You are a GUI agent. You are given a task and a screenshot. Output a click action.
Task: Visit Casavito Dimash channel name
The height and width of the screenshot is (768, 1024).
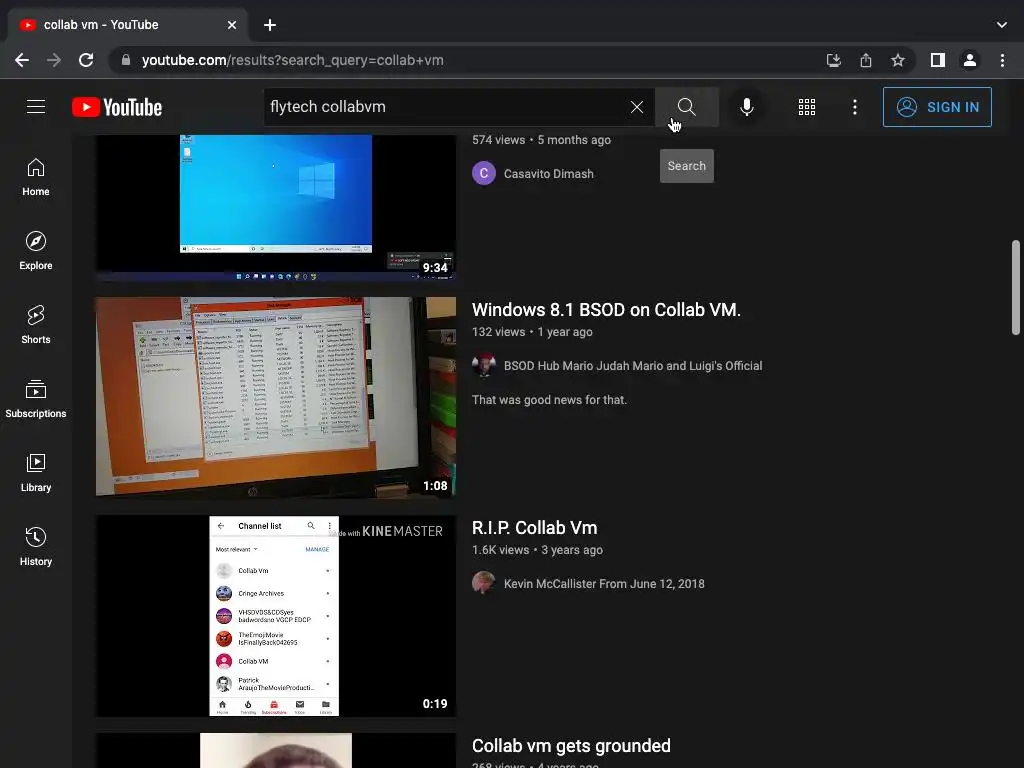coord(549,174)
